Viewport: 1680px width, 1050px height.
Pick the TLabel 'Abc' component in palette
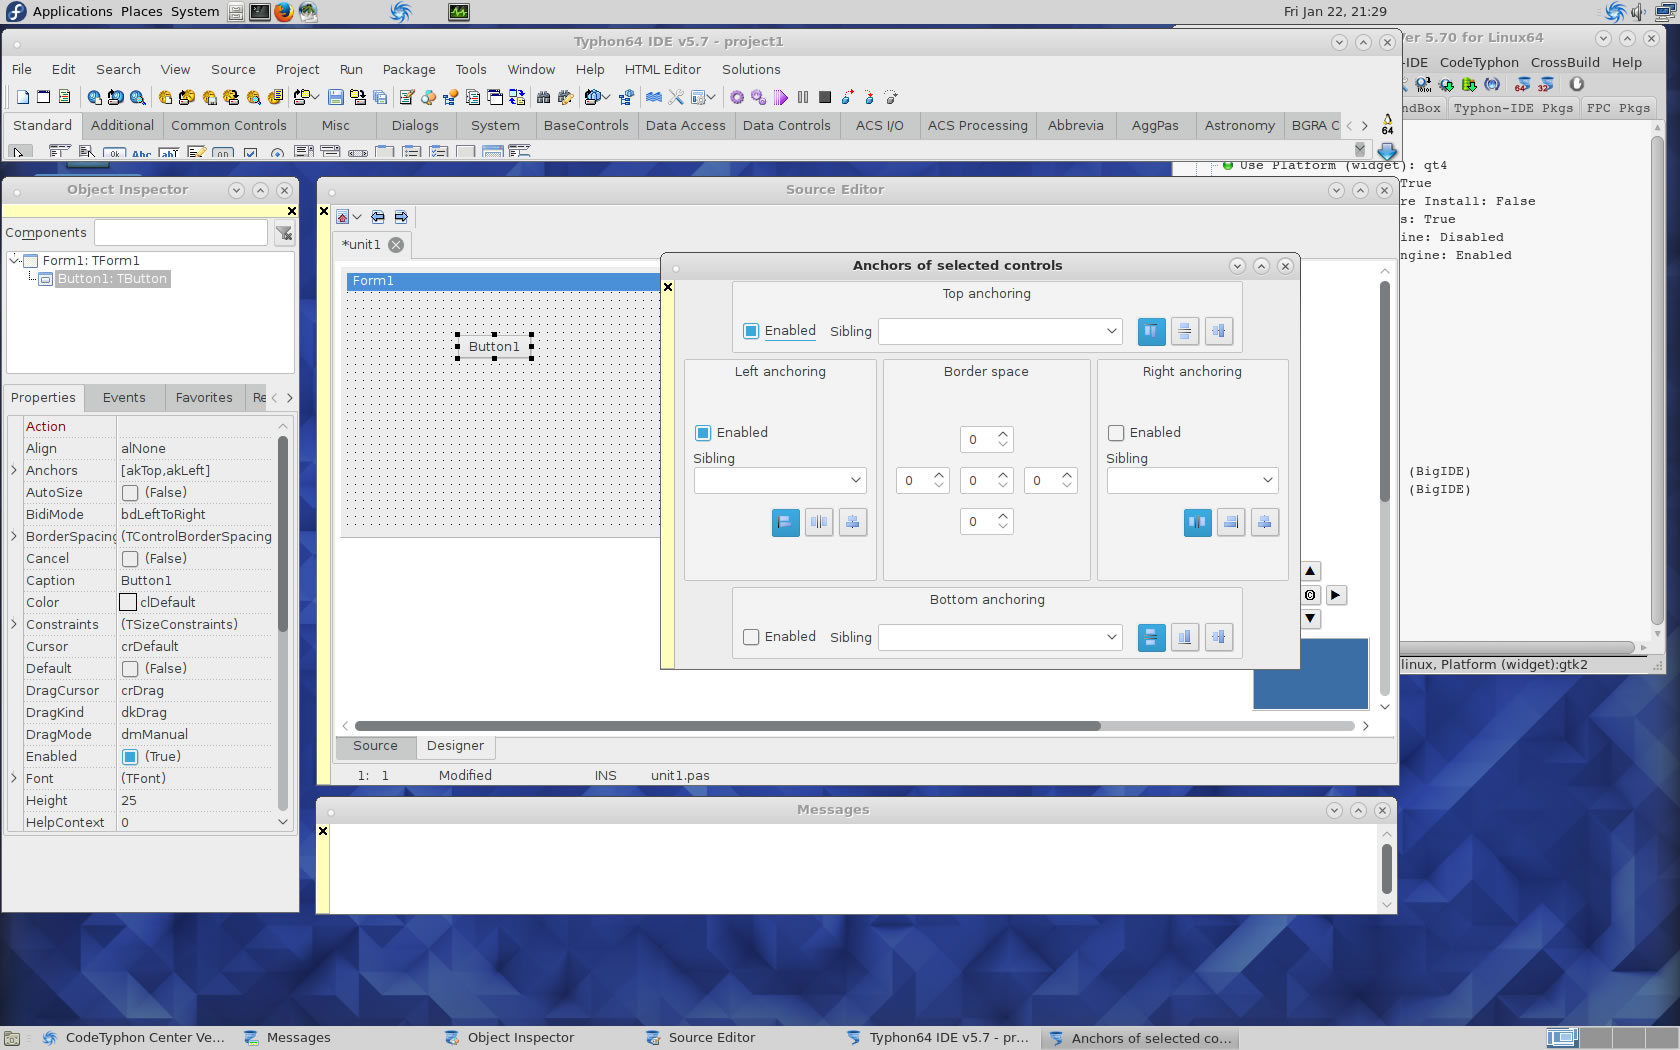[141, 153]
